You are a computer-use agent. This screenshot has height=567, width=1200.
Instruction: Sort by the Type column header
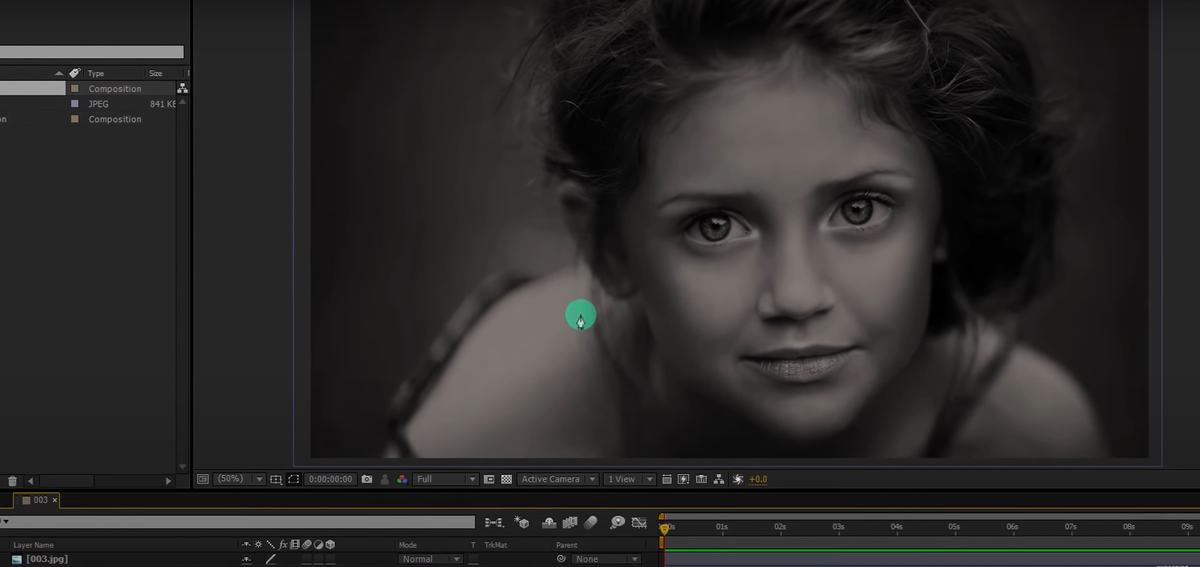pyautogui.click(x=96, y=74)
